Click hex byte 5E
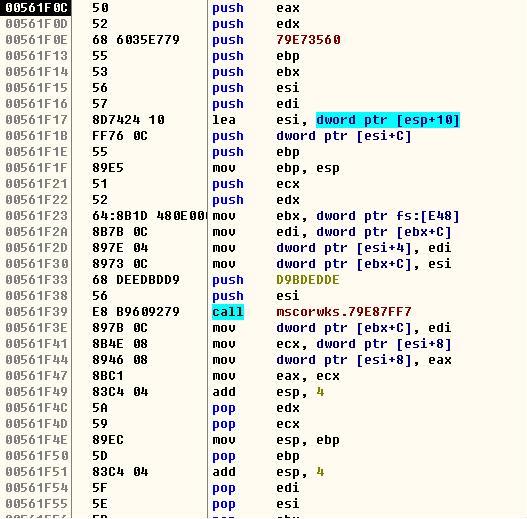The width and height of the screenshot is (527, 519). (100, 504)
